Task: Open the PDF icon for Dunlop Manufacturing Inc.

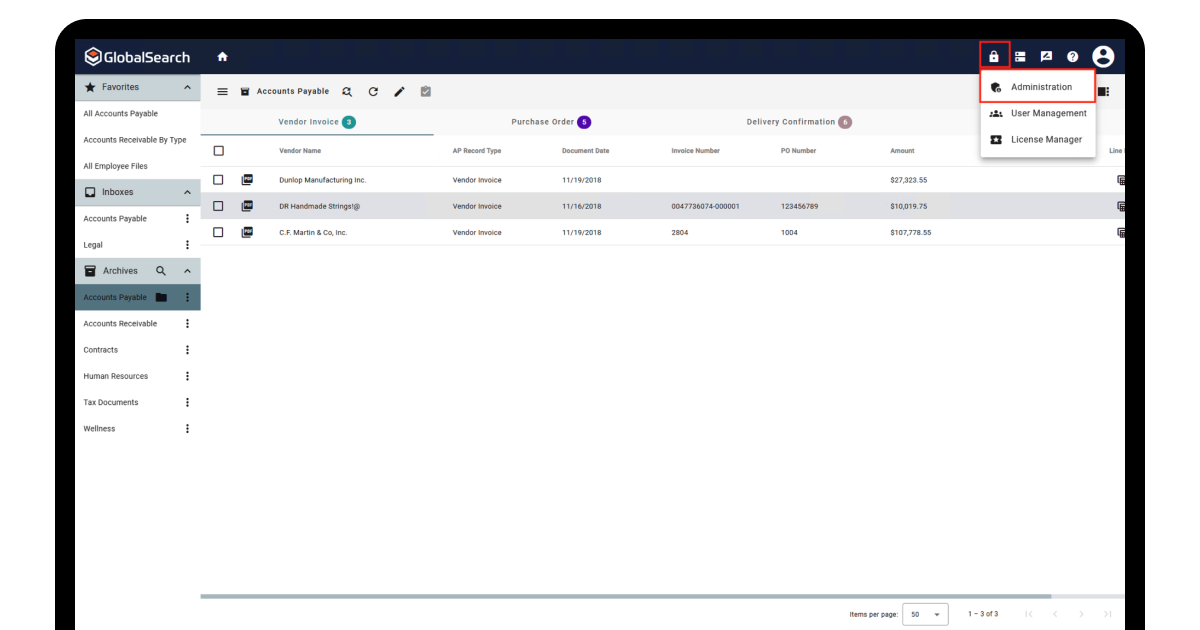Action: click(x=247, y=180)
